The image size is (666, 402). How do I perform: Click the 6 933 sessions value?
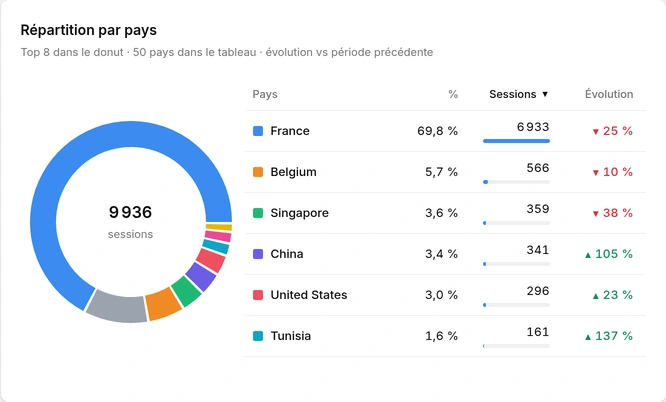pyautogui.click(x=533, y=127)
